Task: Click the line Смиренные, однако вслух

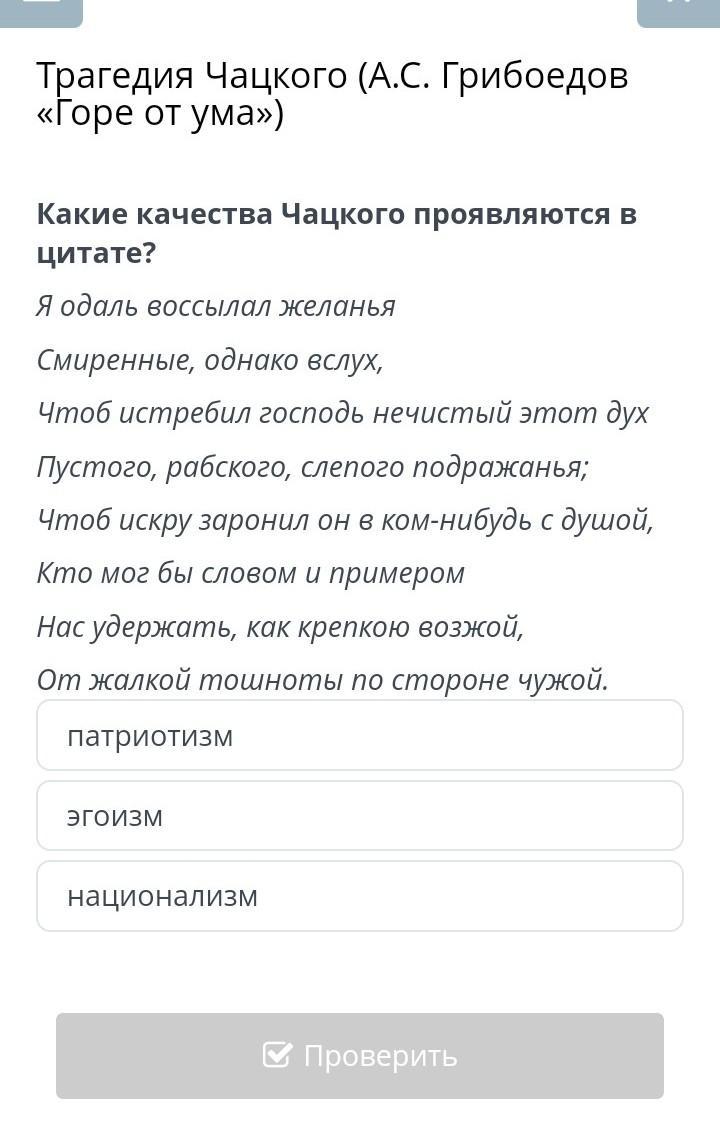Action: (x=210, y=360)
